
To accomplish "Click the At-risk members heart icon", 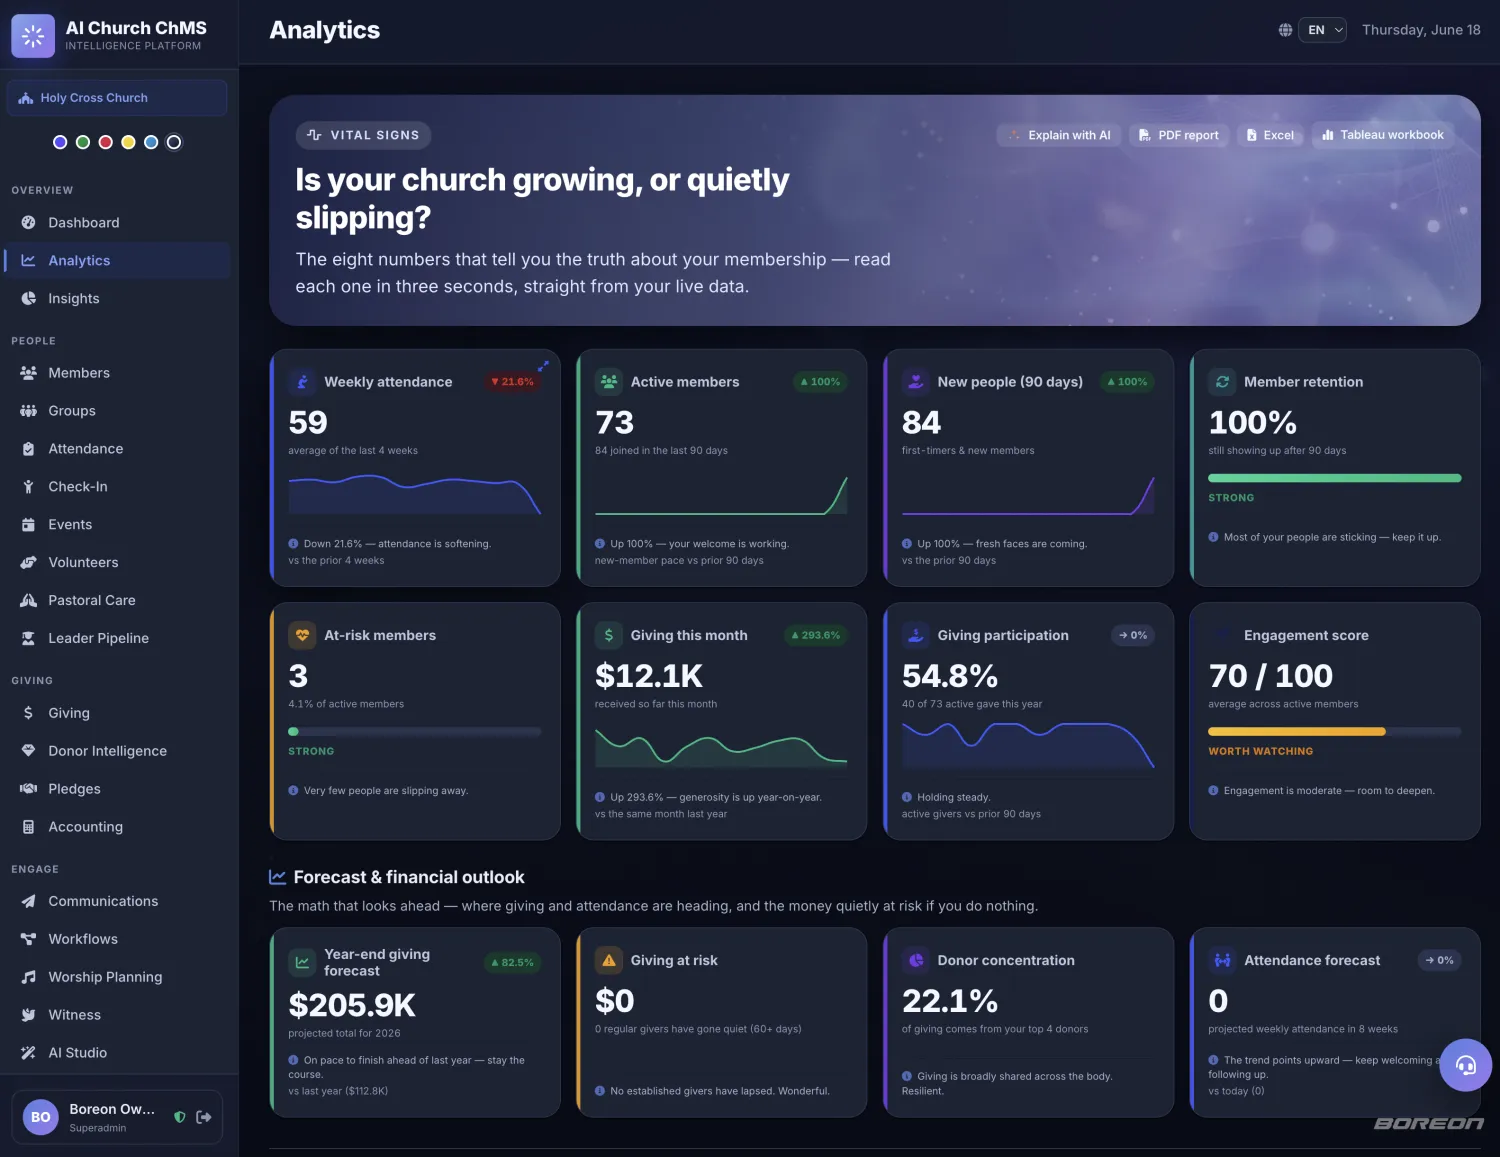I will (302, 635).
